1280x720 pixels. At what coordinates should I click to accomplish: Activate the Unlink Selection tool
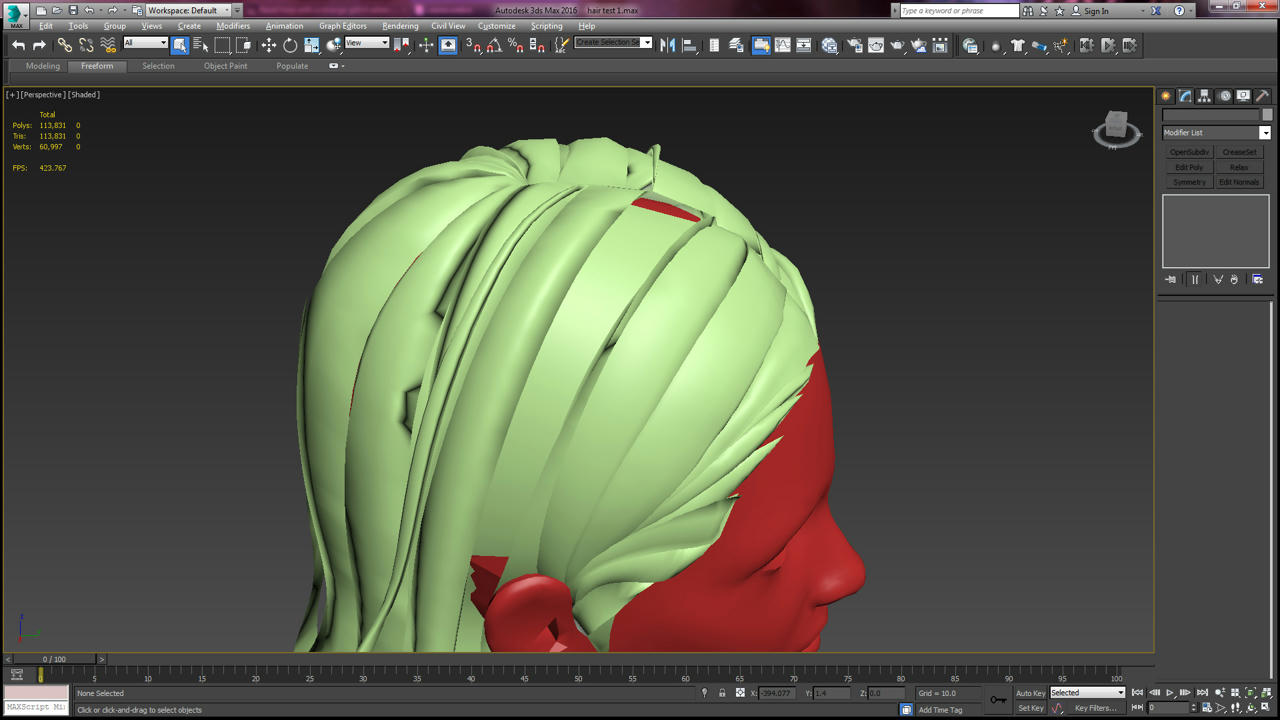pyautogui.click(x=86, y=45)
